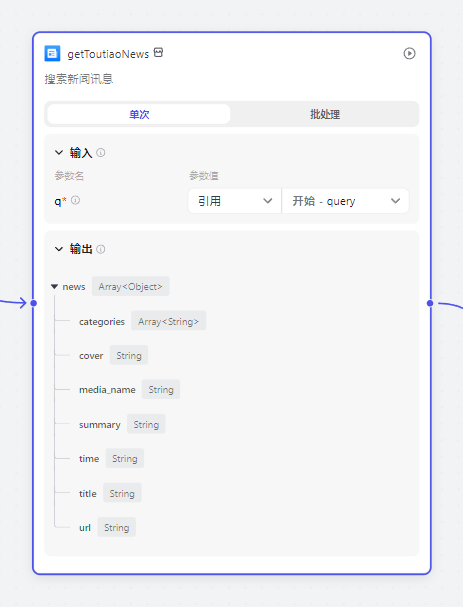
Task: Collapse the 输入 section chevron
Action: (x=59, y=153)
